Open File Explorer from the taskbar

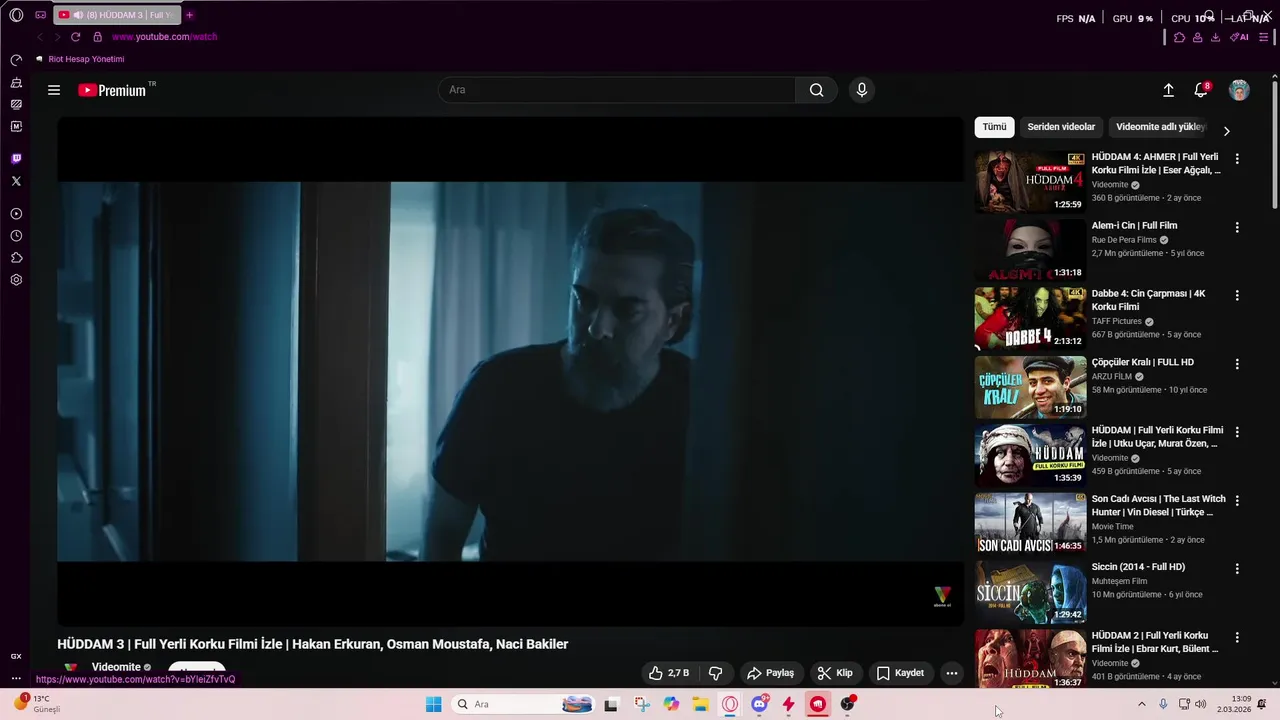701,704
